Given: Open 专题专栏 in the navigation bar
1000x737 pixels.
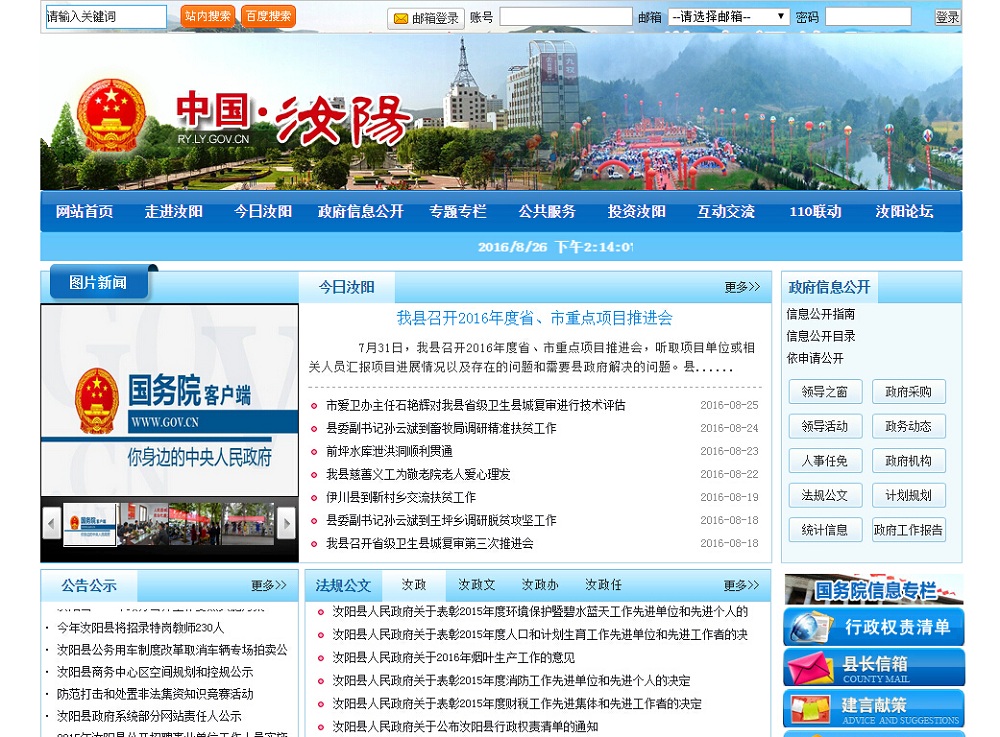Looking at the screenshot, I should [x=457, y=212].
